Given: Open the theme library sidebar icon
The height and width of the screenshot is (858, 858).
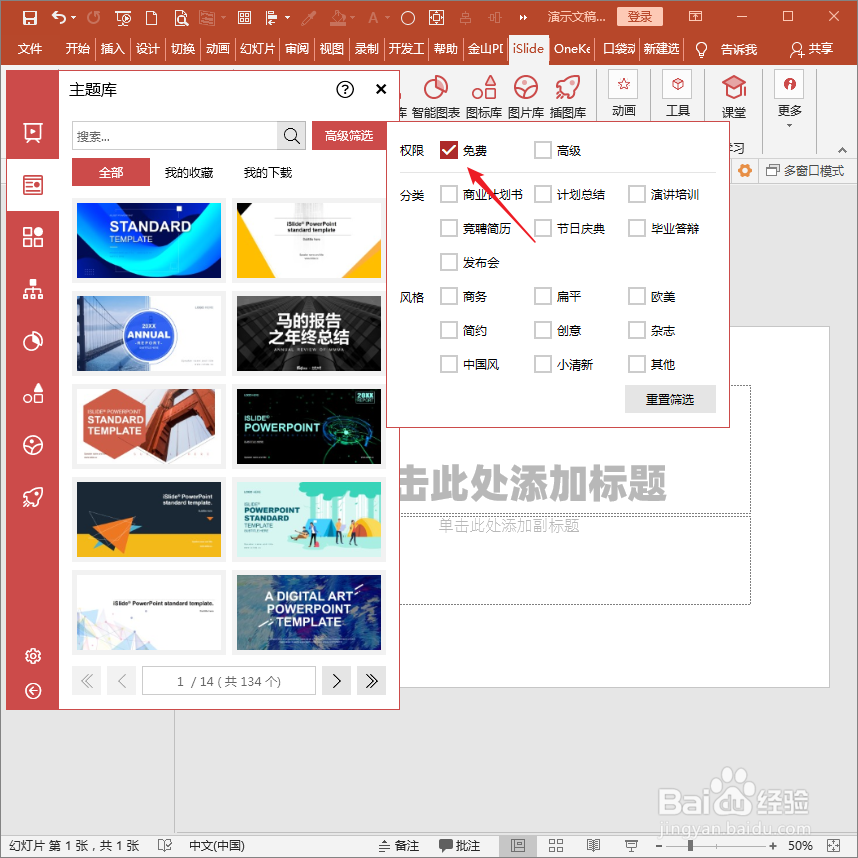Looking at the screenshot, I should [x=33, y=185].
